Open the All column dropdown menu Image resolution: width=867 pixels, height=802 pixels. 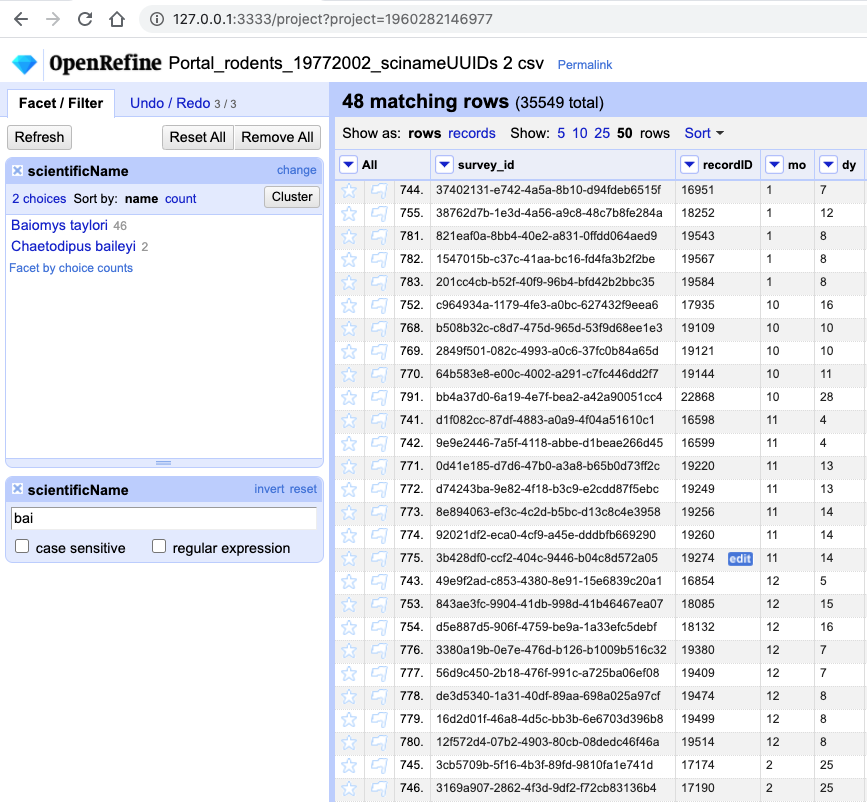coord(348,164)
